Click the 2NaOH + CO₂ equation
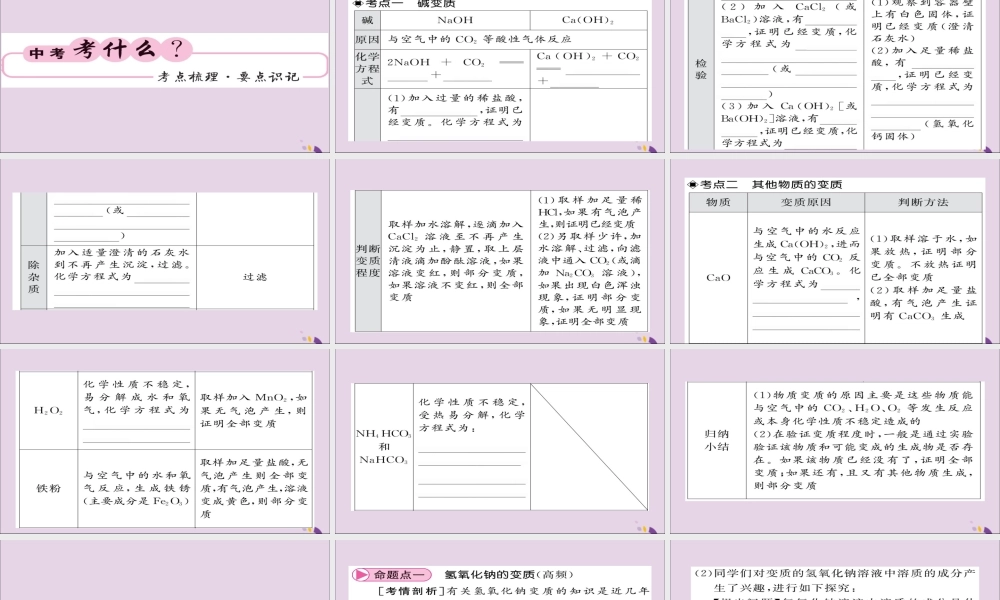This screenshot has width=1000, height=600. click(455, 68)
